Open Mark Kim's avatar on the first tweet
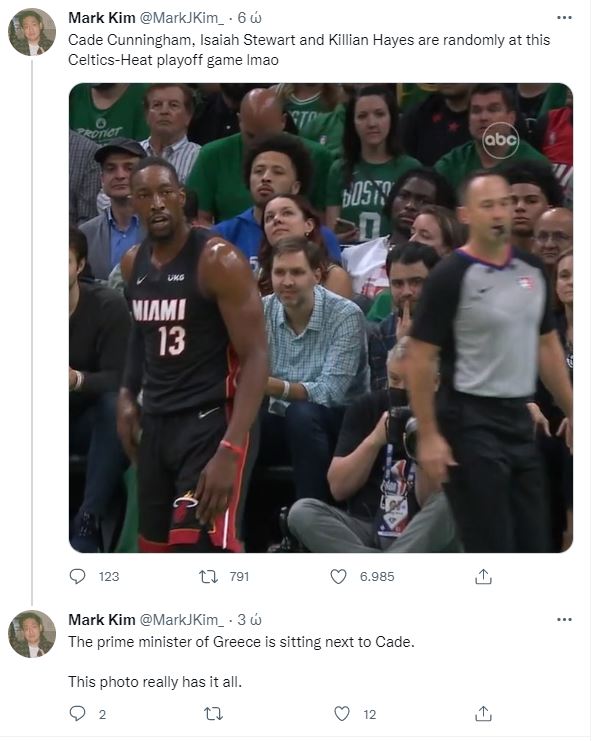Screen dimensions: 607x741 pos(32,32)
